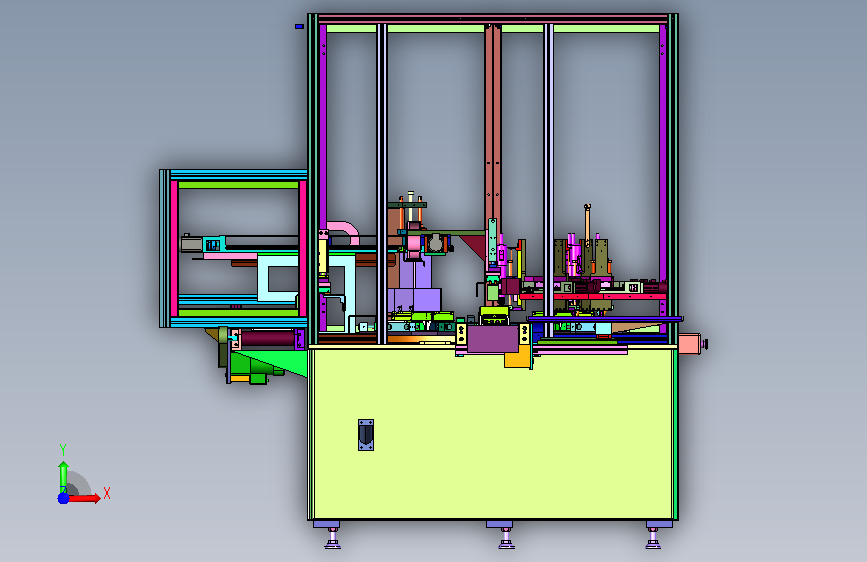Select the light-green top crossbeam of the frame
The height and width of the screenshot is (562, 867).
492,28
